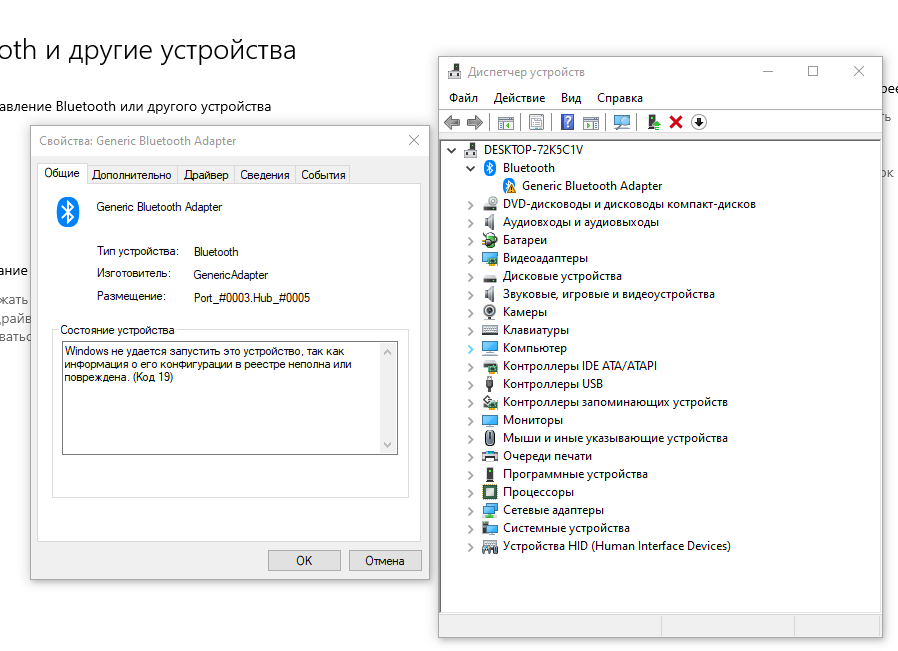Open the Справка menu
The width and height of the screenshot is (898, 651).
tap(620, 98)
